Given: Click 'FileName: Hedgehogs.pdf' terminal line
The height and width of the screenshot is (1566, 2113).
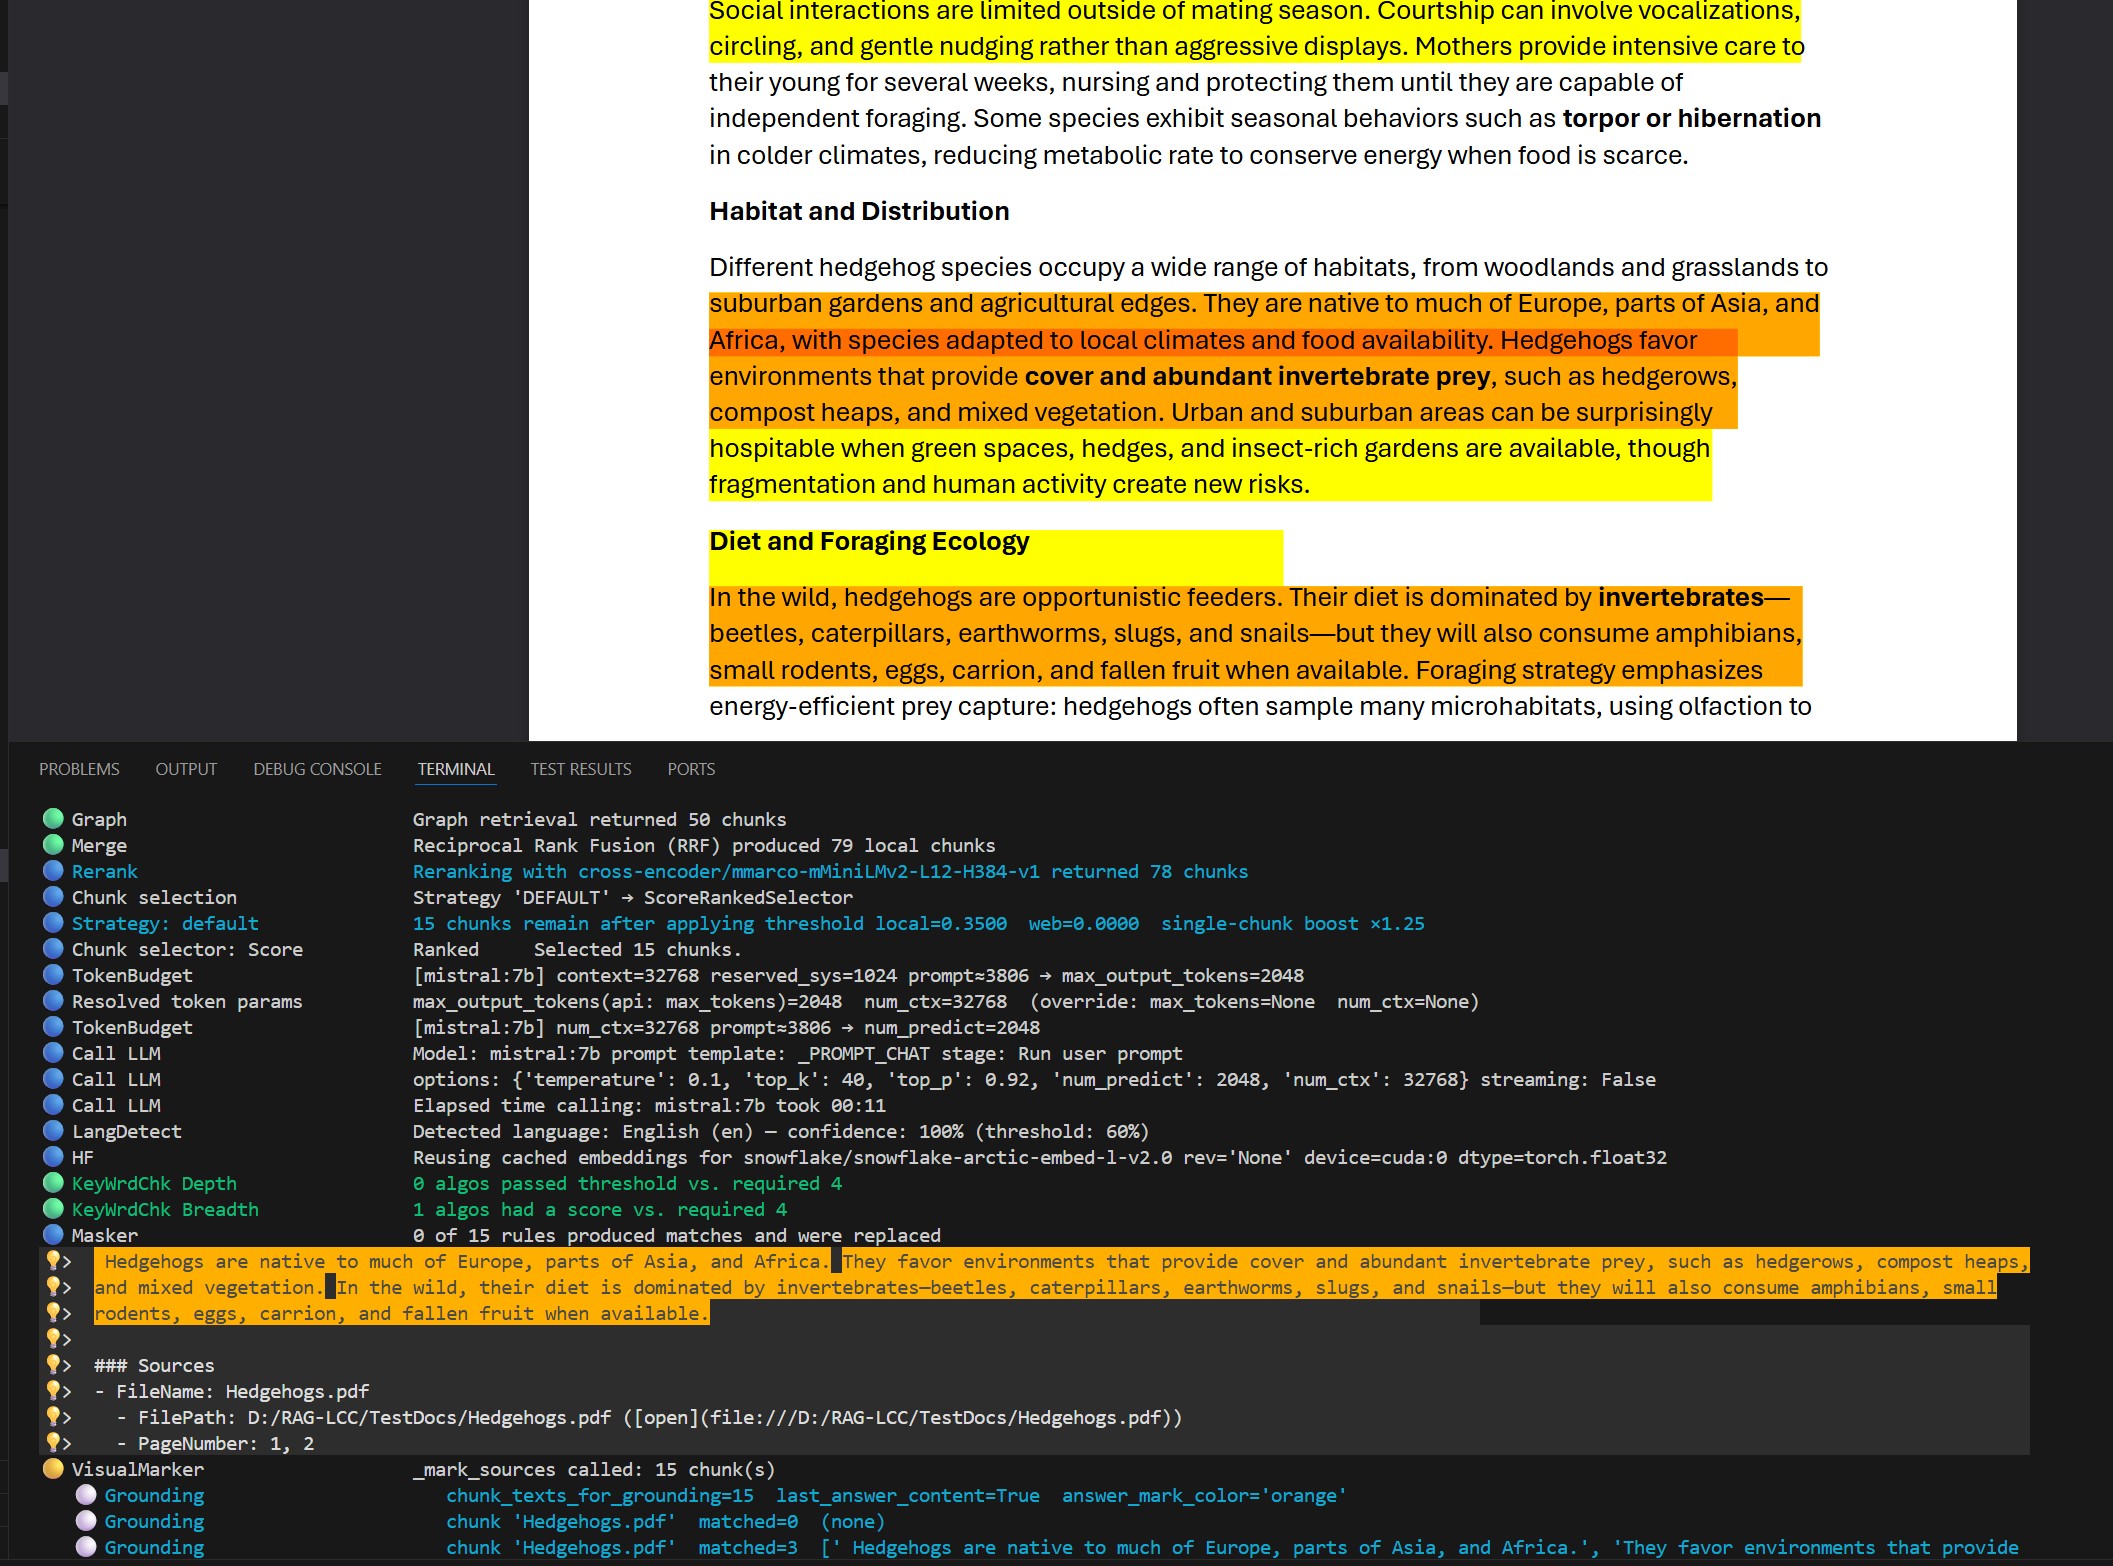Looking at the screenshot, I should point(243,1391).
